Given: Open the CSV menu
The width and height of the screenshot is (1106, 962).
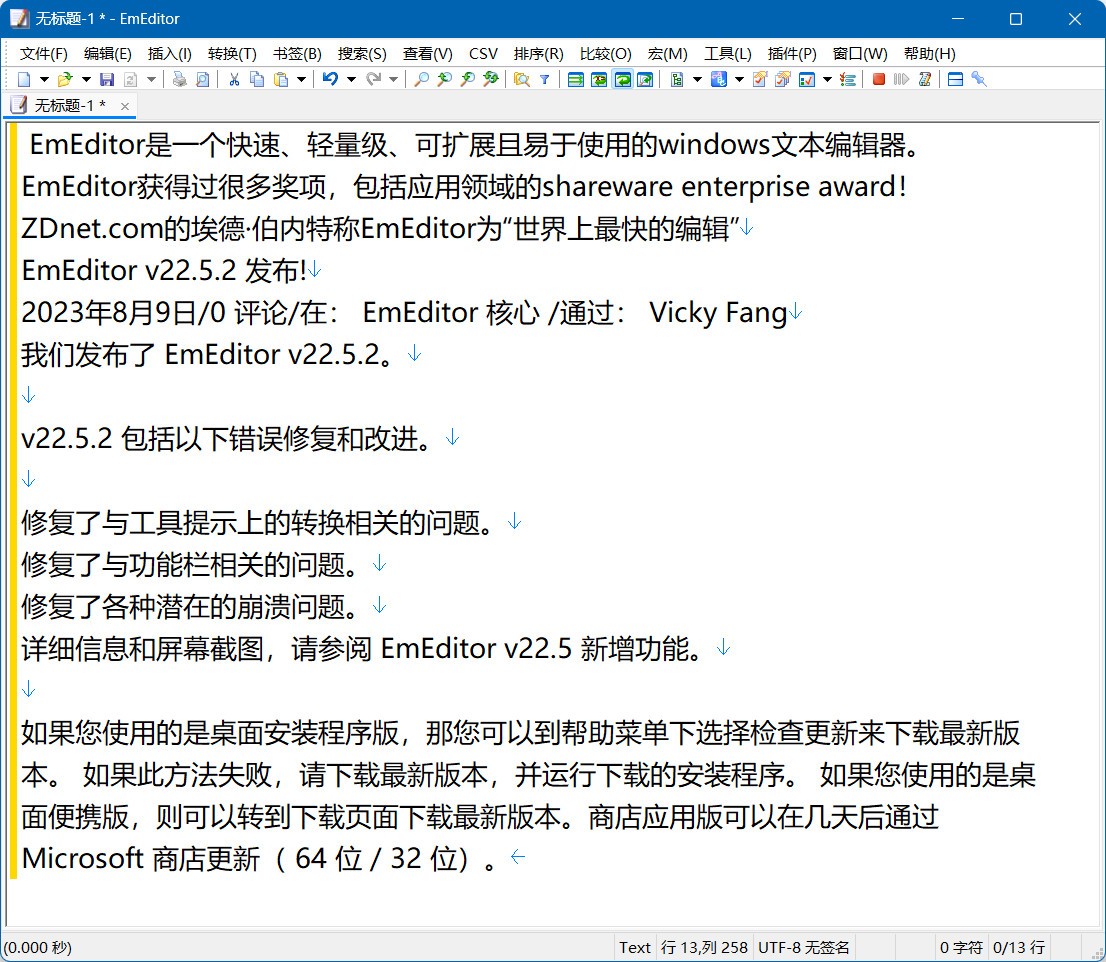Looking at the screenshot, I should click(x=483, y=54).
